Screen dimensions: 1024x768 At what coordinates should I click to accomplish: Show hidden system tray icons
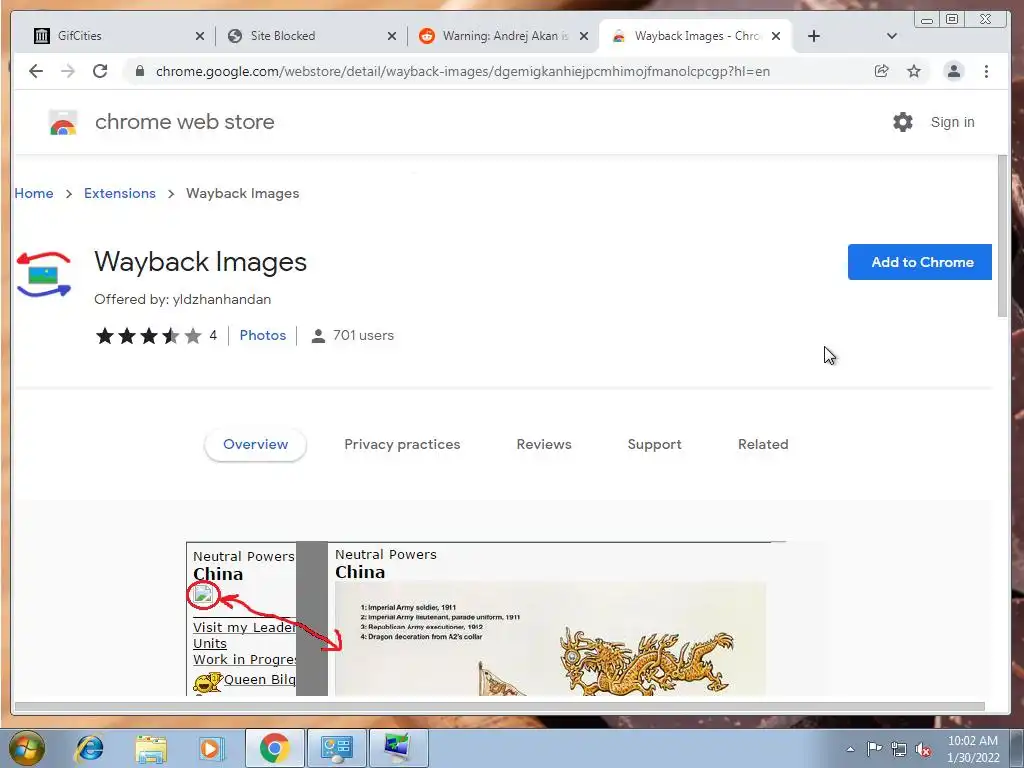850,749
